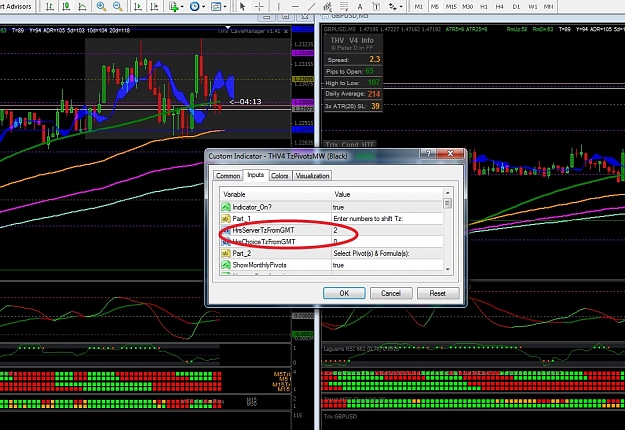Set timeframe to M5

(x=435, y=6)
